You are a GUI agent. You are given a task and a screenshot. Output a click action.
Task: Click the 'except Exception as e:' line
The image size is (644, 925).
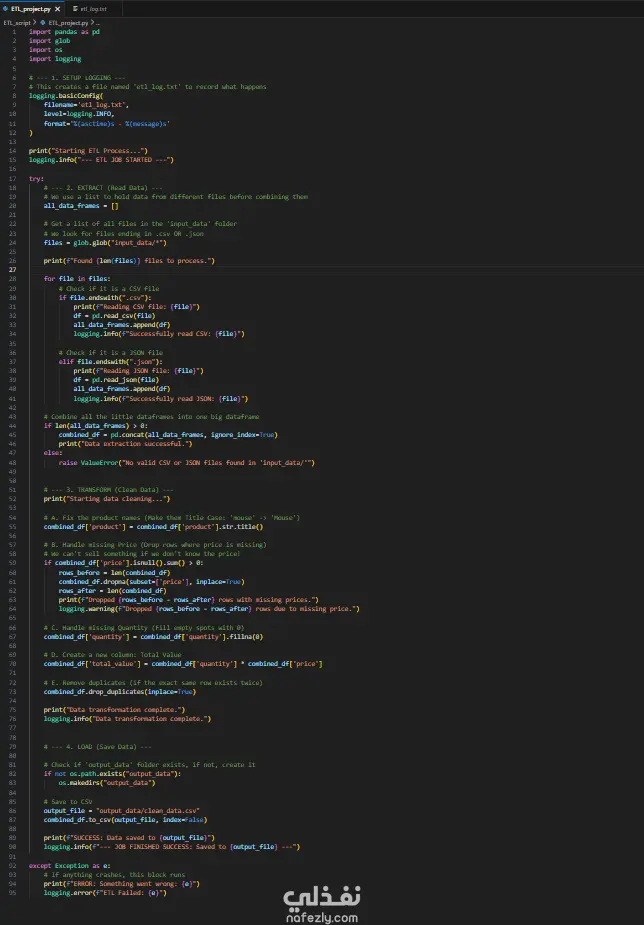coord(69,865)
